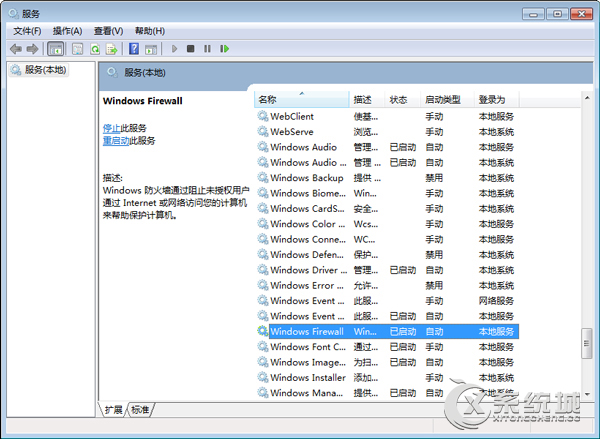Click the Windows Firewall heading in detail pane

click(143, 101)
